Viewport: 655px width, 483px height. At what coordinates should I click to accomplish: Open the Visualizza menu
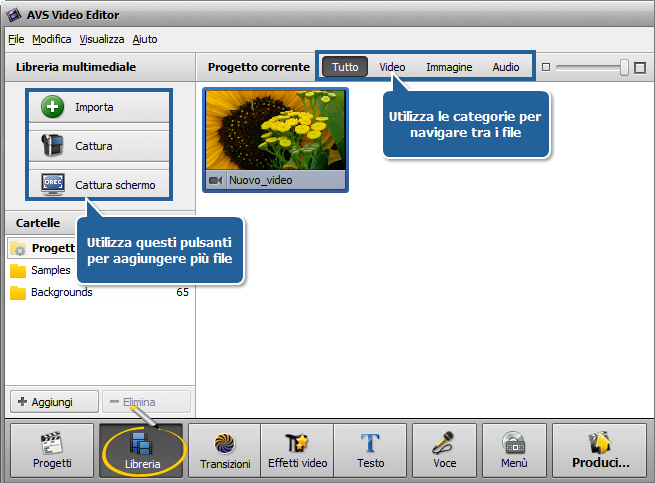(102, 39)
